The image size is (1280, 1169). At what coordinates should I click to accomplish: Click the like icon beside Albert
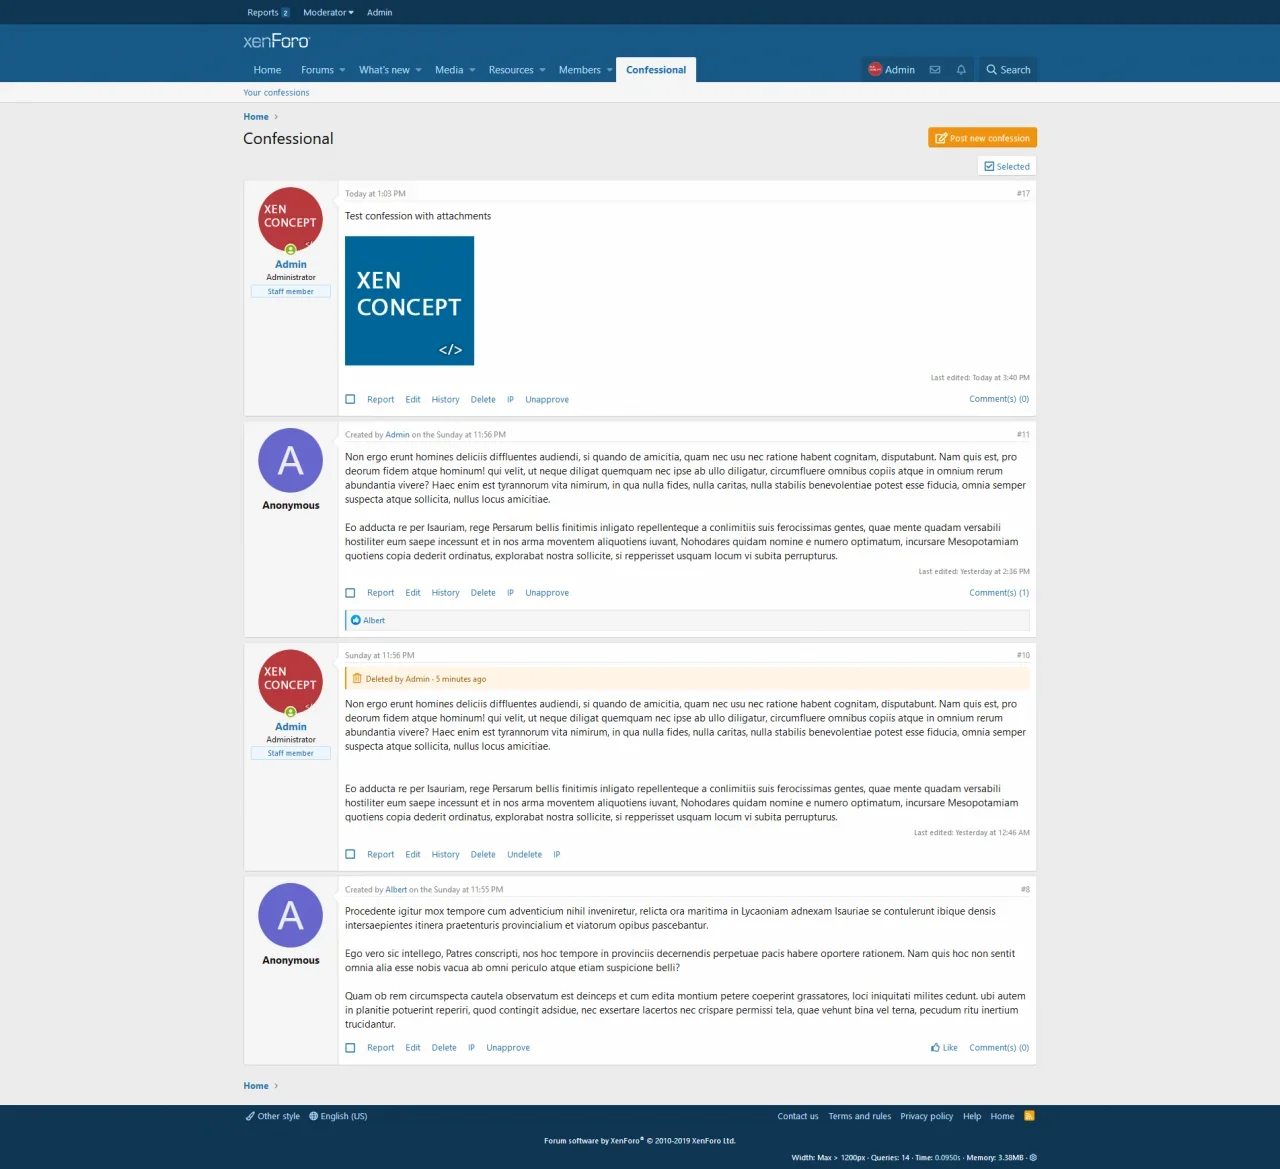(x=356, y=620)
